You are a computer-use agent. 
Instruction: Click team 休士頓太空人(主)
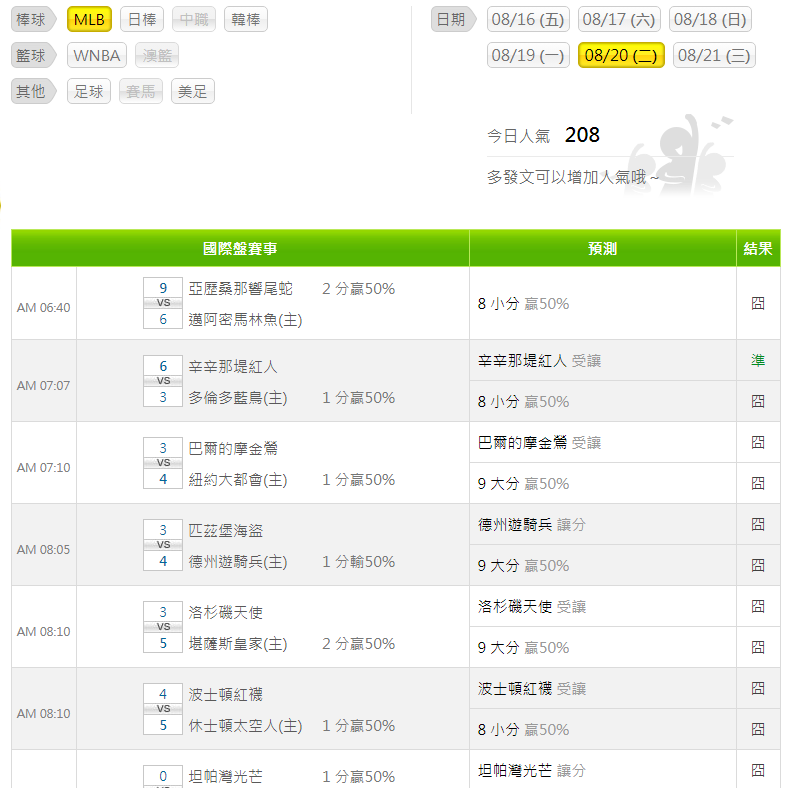point(245,725)
